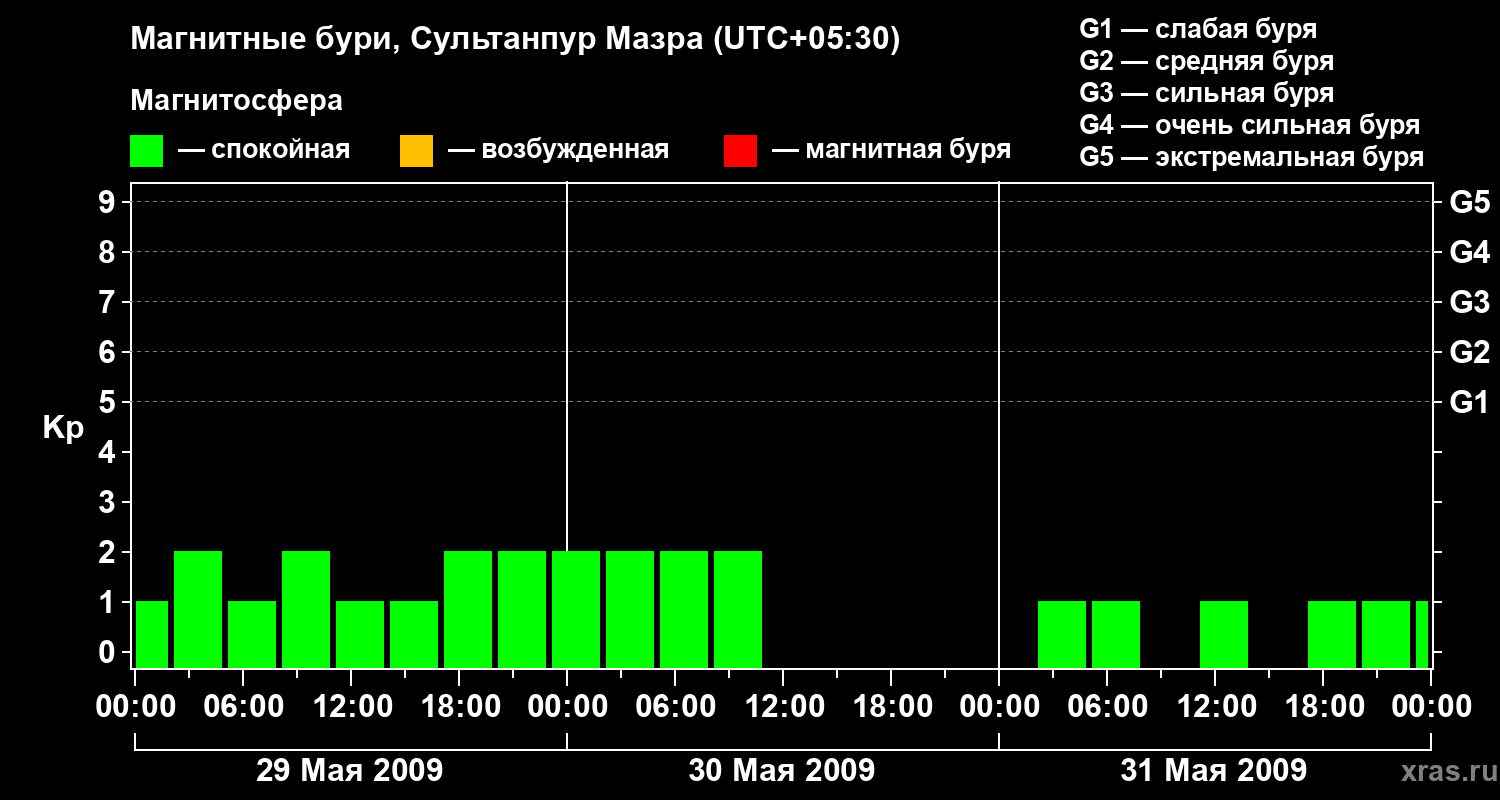Screen dimensions: 1500x800
Task: Click the 'G2 — средняя буря' line
Action: pos(1206,61)
